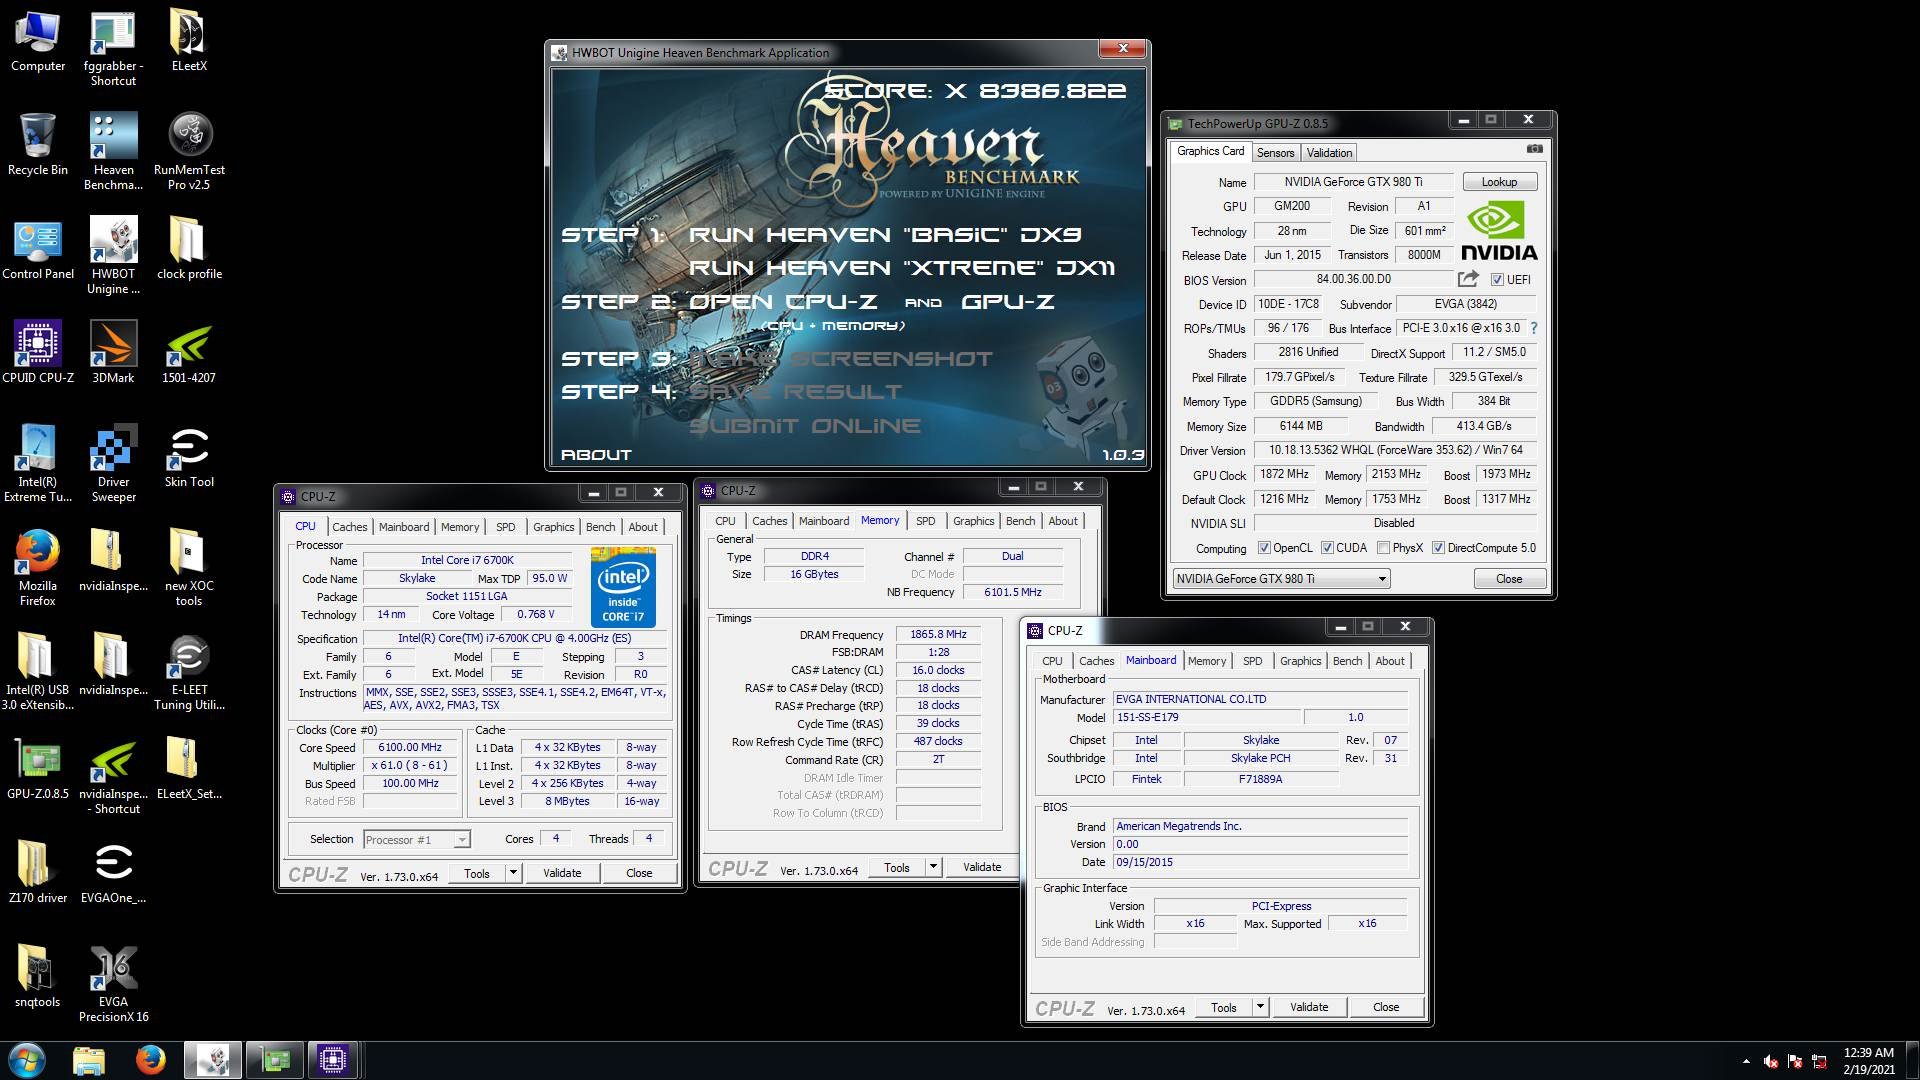Screen dimensions: 1920x1080
Task: Launch the E-LEET Tuning Utility icon
Action: pyautogui.click(x=189, y=673)
